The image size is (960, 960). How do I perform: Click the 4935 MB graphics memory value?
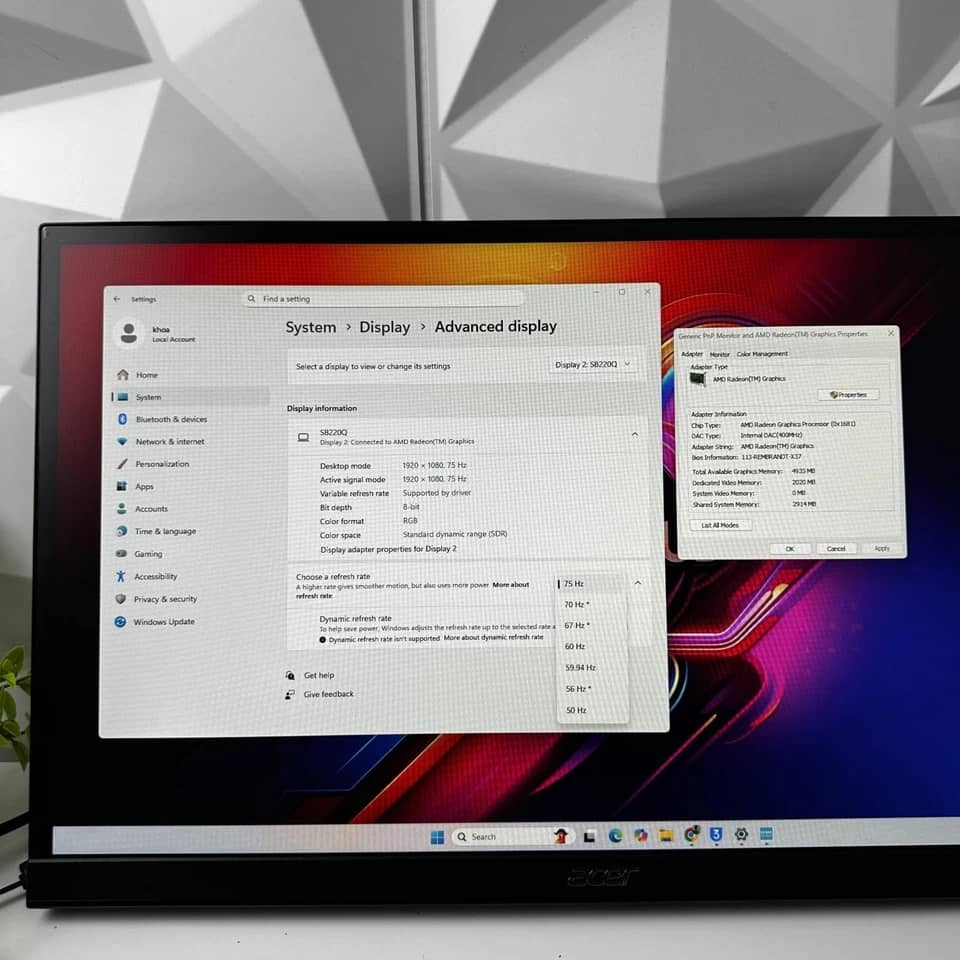(x=803, y=471)
